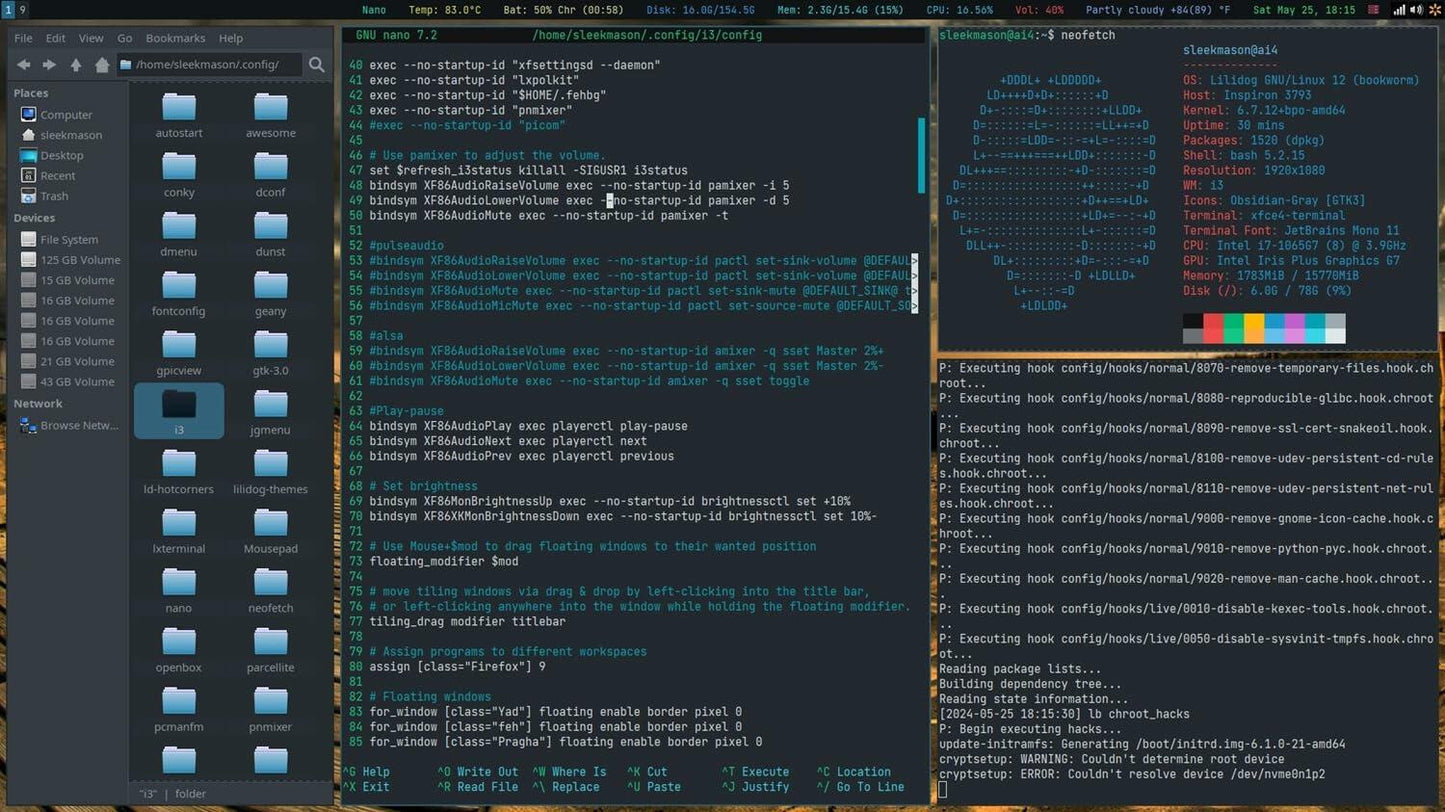Click the search magnifier in file manager

317,65
